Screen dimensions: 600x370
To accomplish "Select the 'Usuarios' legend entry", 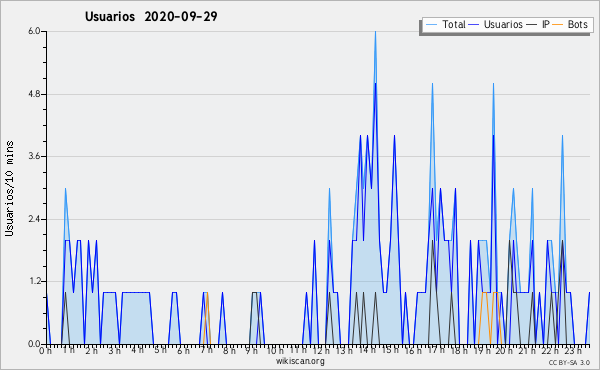I will coord(496,24).
